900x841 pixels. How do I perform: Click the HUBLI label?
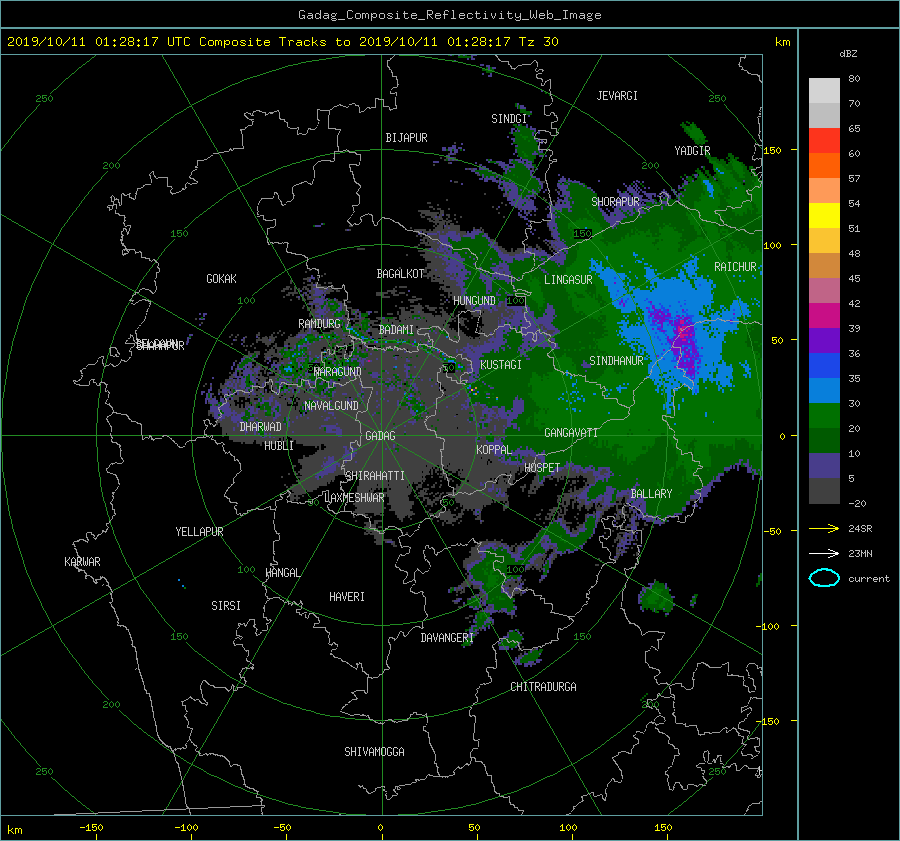coord(278,445)
